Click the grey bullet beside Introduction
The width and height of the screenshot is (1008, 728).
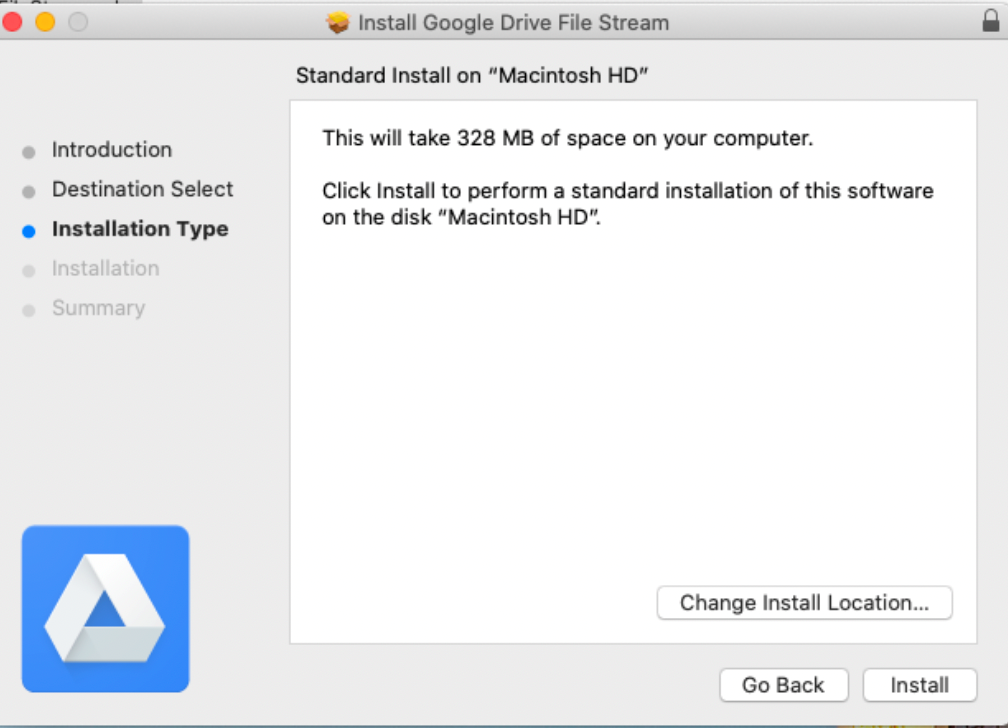28,152
